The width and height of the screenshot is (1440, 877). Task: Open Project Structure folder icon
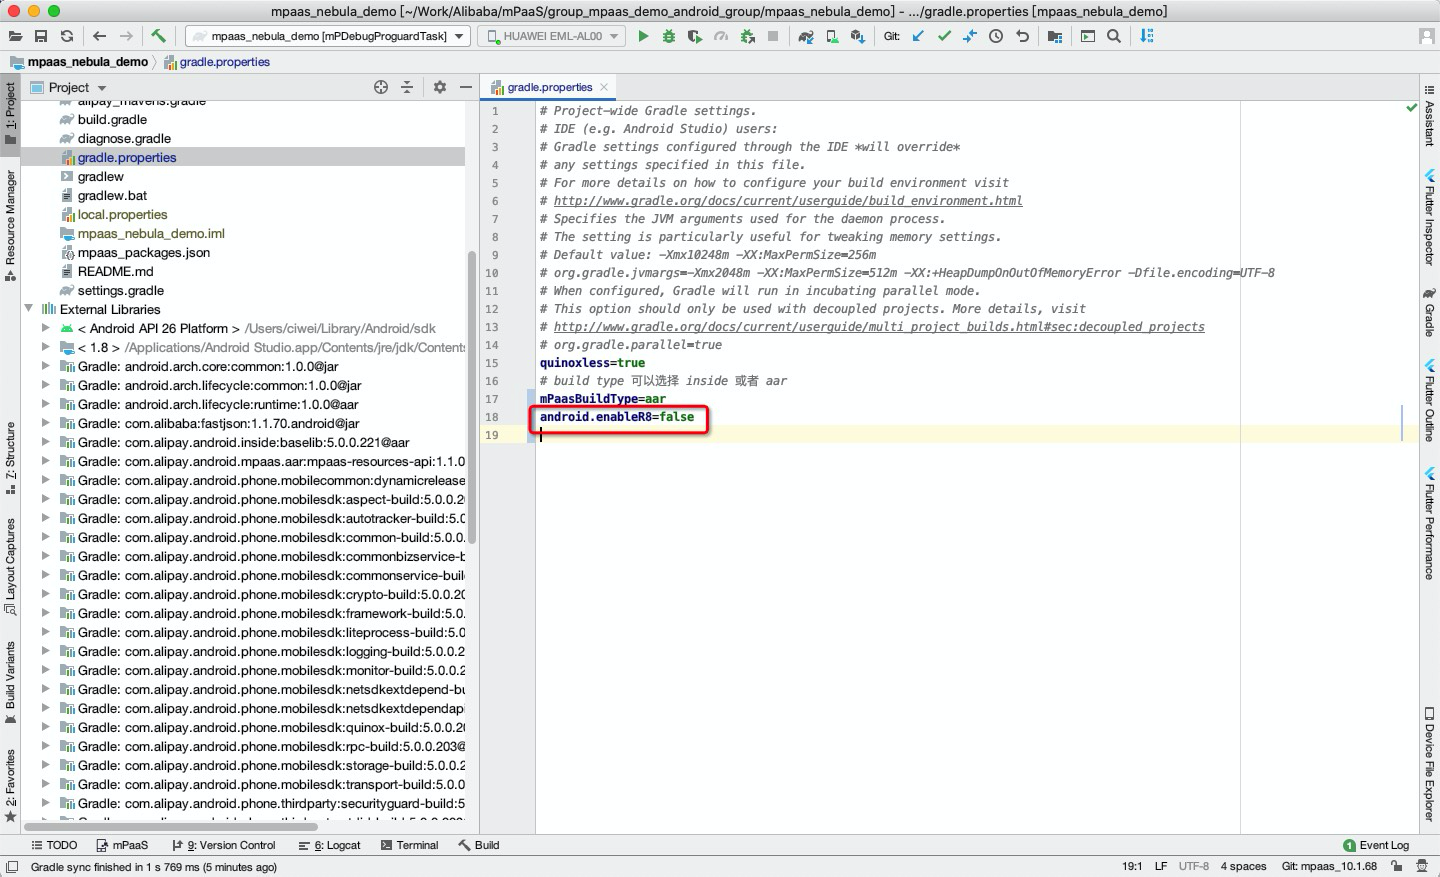[x=1055, y=36]
